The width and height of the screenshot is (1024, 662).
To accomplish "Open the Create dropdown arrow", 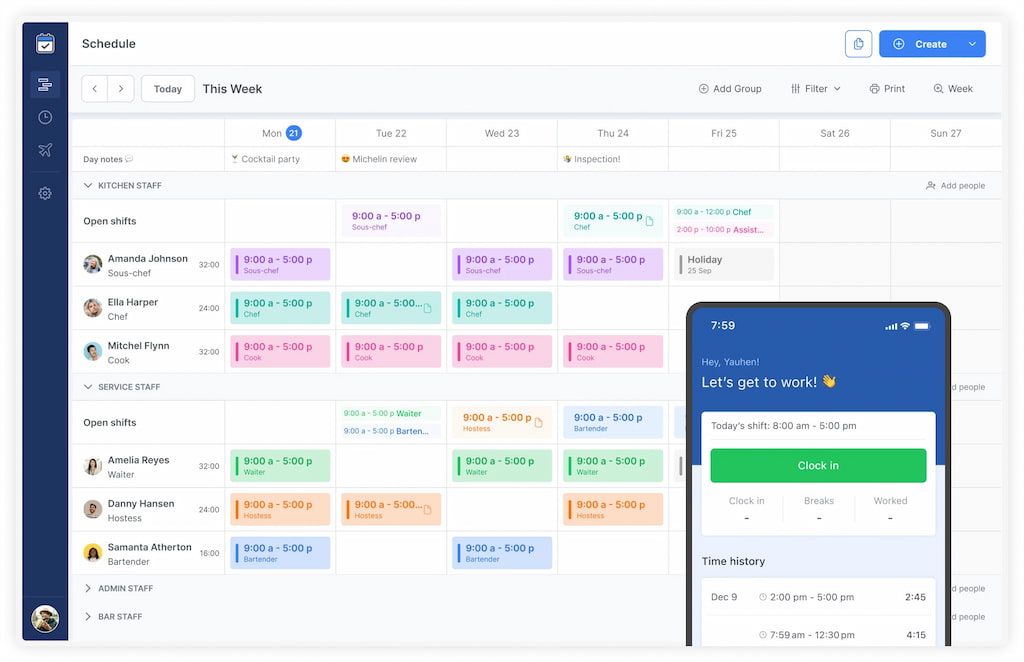I will [972, 44].
